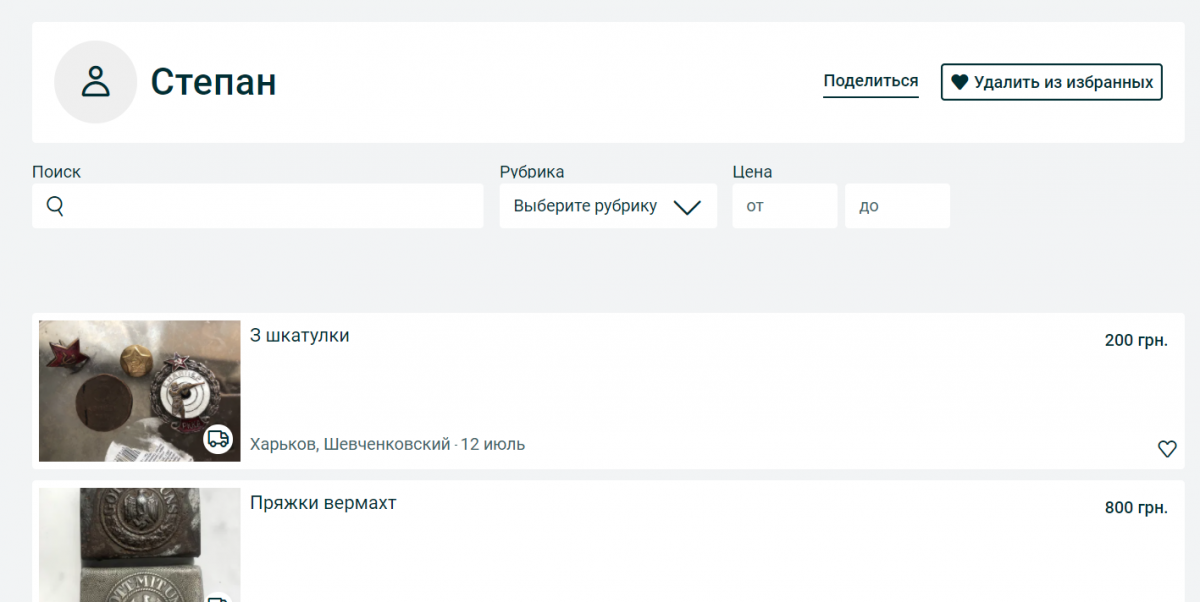Remove Степан from favorites
Screen dimensions: 1200x602
(1051, 82)
